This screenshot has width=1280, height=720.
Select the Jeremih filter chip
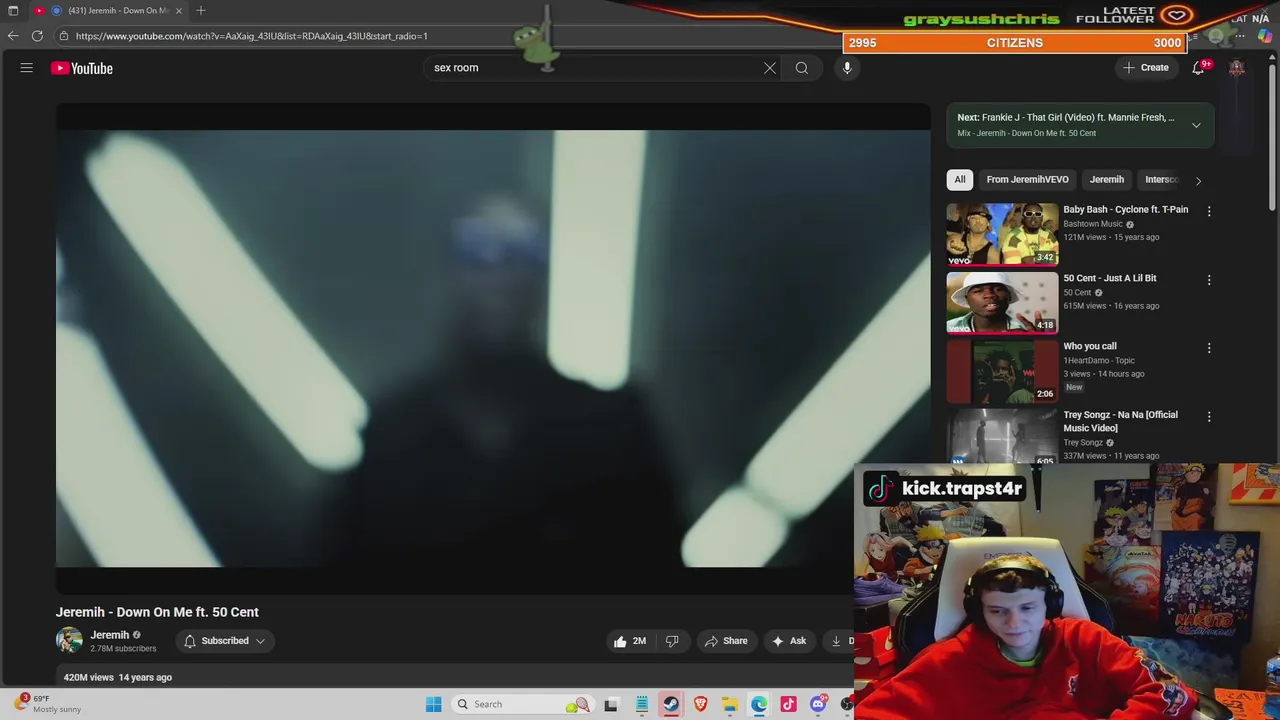coord(1106,180)
